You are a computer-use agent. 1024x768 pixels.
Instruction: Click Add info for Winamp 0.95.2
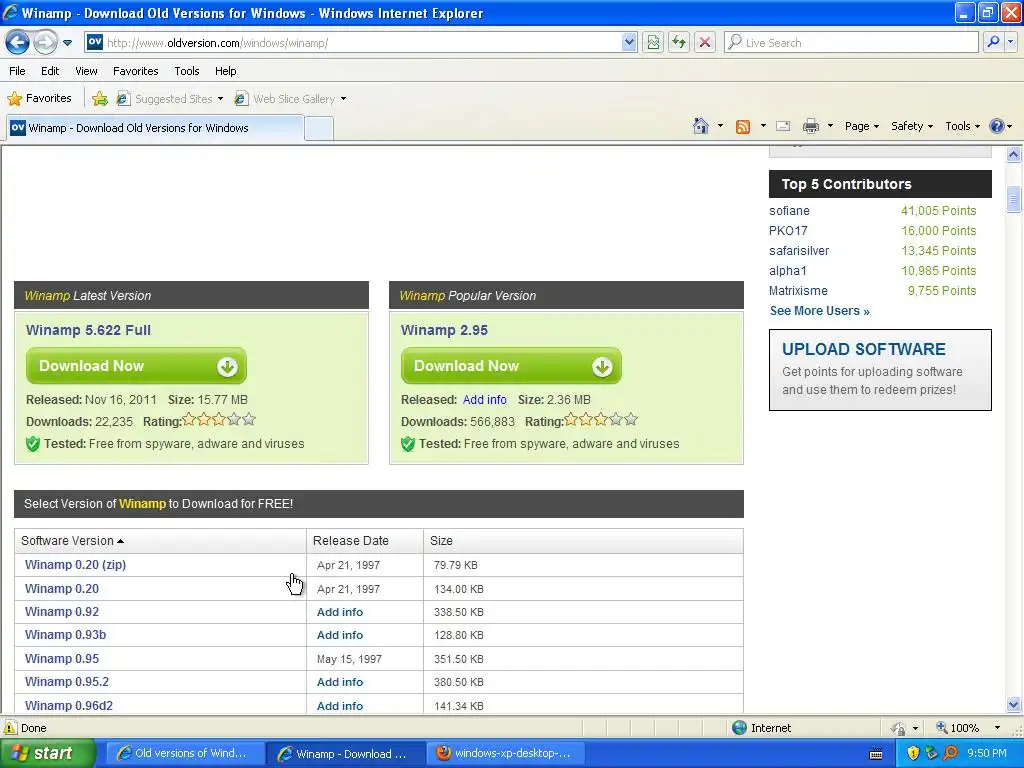coord(340,682)
